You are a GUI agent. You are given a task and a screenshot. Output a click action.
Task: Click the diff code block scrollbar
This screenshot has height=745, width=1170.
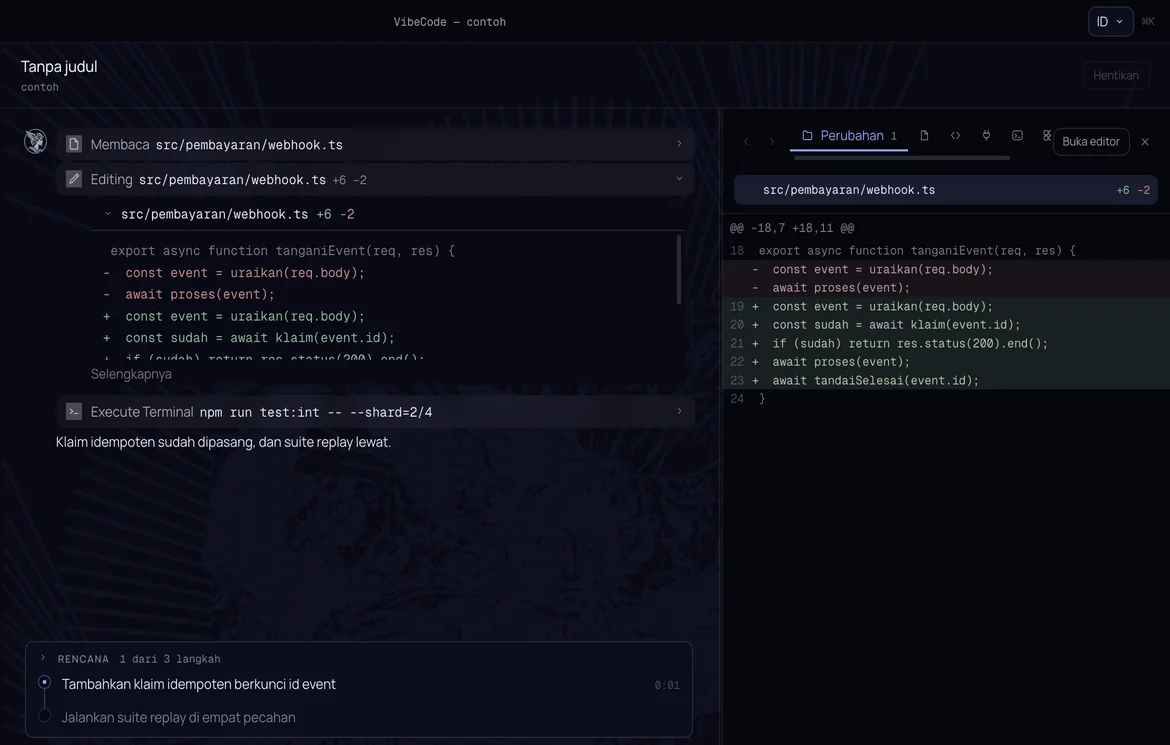click(x=678, y=270)
